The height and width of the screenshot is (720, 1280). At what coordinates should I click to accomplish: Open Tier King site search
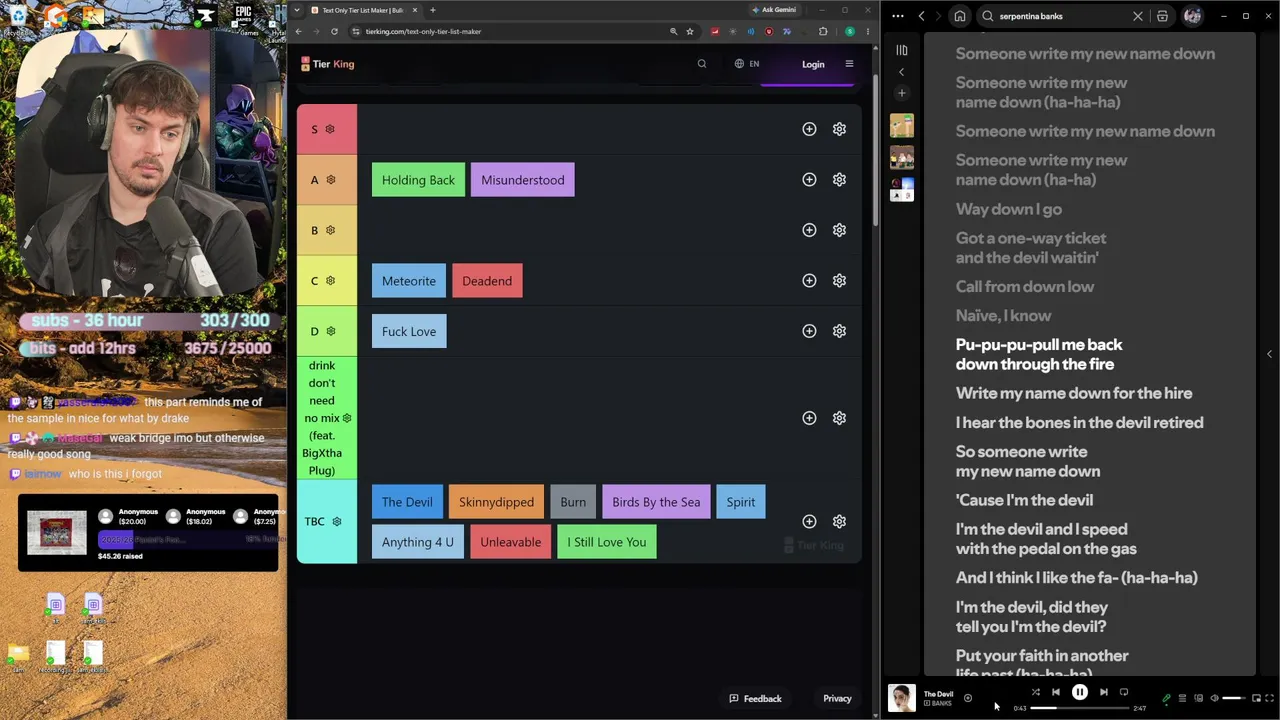pos(701,64)
